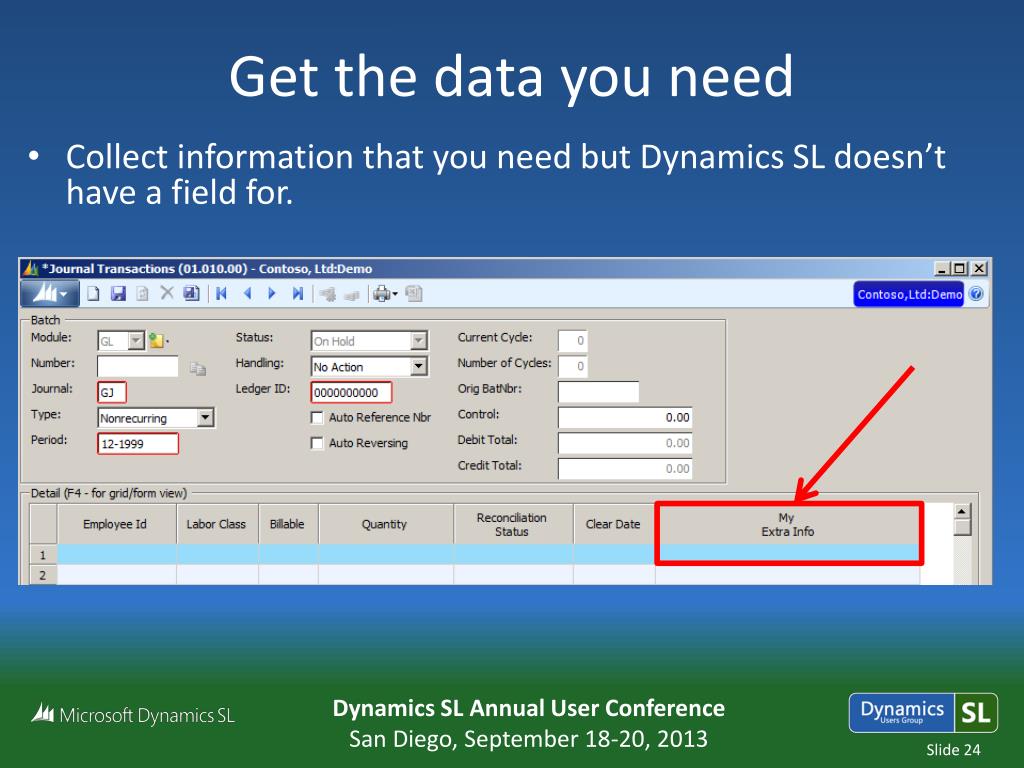
Task: Open the Dynamics SL application menu button
Action: click(50, 294)
